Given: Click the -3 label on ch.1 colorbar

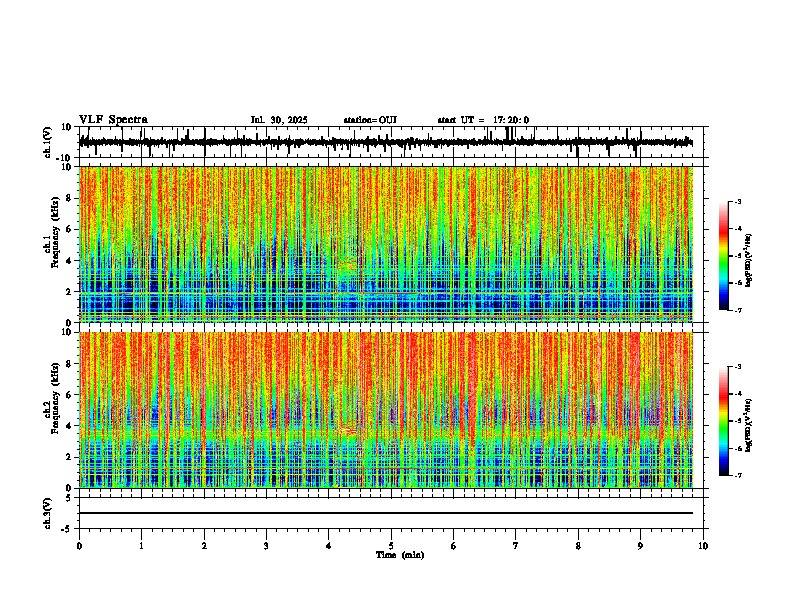Looking at the screenshot, I should click(738, 202).
